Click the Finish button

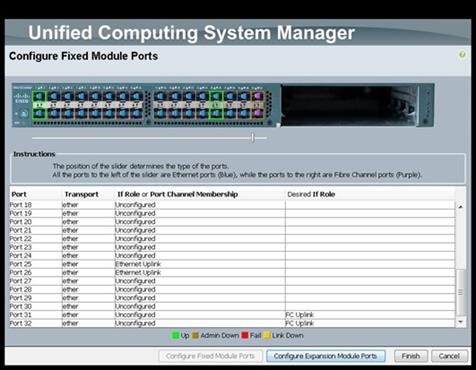[x=411, y=356]
